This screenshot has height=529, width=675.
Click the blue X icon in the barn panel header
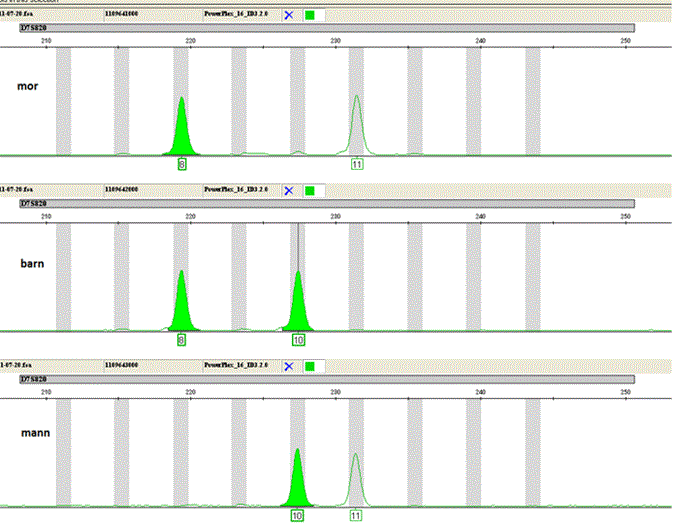tap(289, 190)
